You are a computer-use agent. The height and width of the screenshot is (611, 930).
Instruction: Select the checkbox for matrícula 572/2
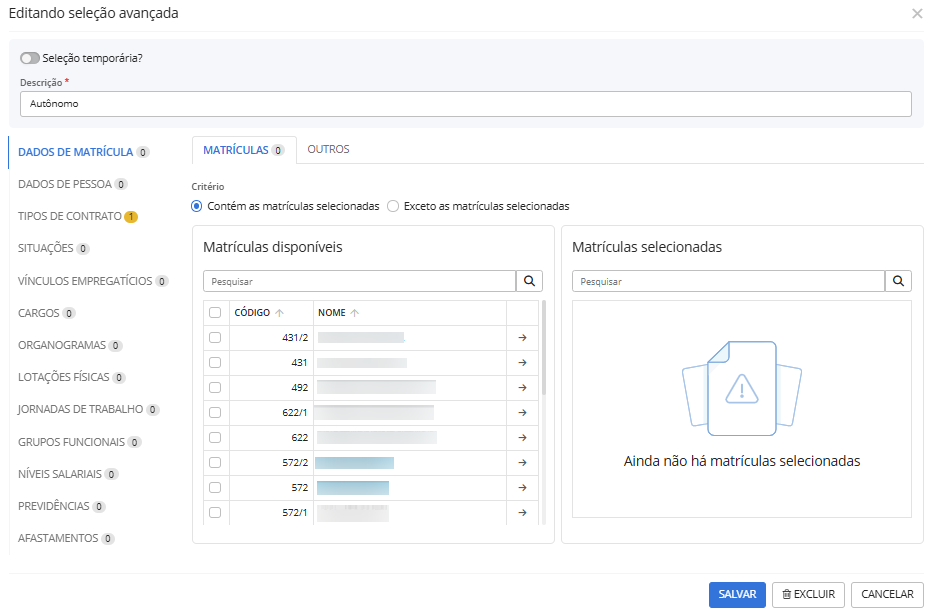pos(215,462)
